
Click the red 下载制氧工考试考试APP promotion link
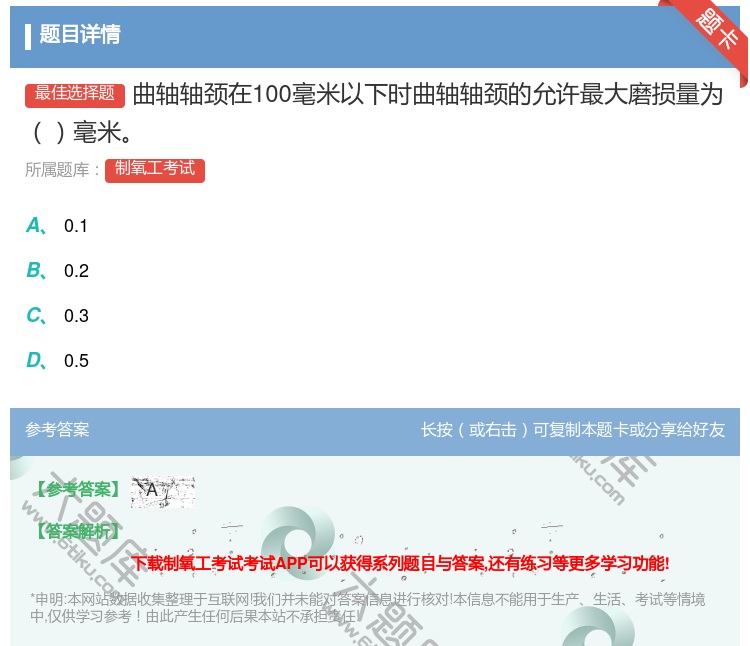(x=400, y=563)
